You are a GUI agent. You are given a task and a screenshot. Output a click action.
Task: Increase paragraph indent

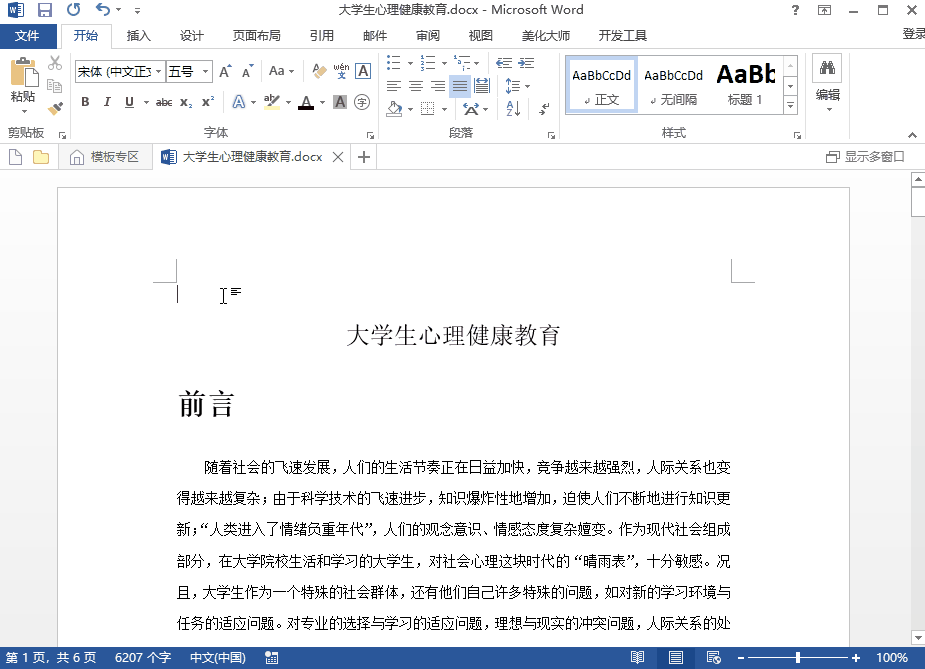pyautogui.click(x=526, y=63)
